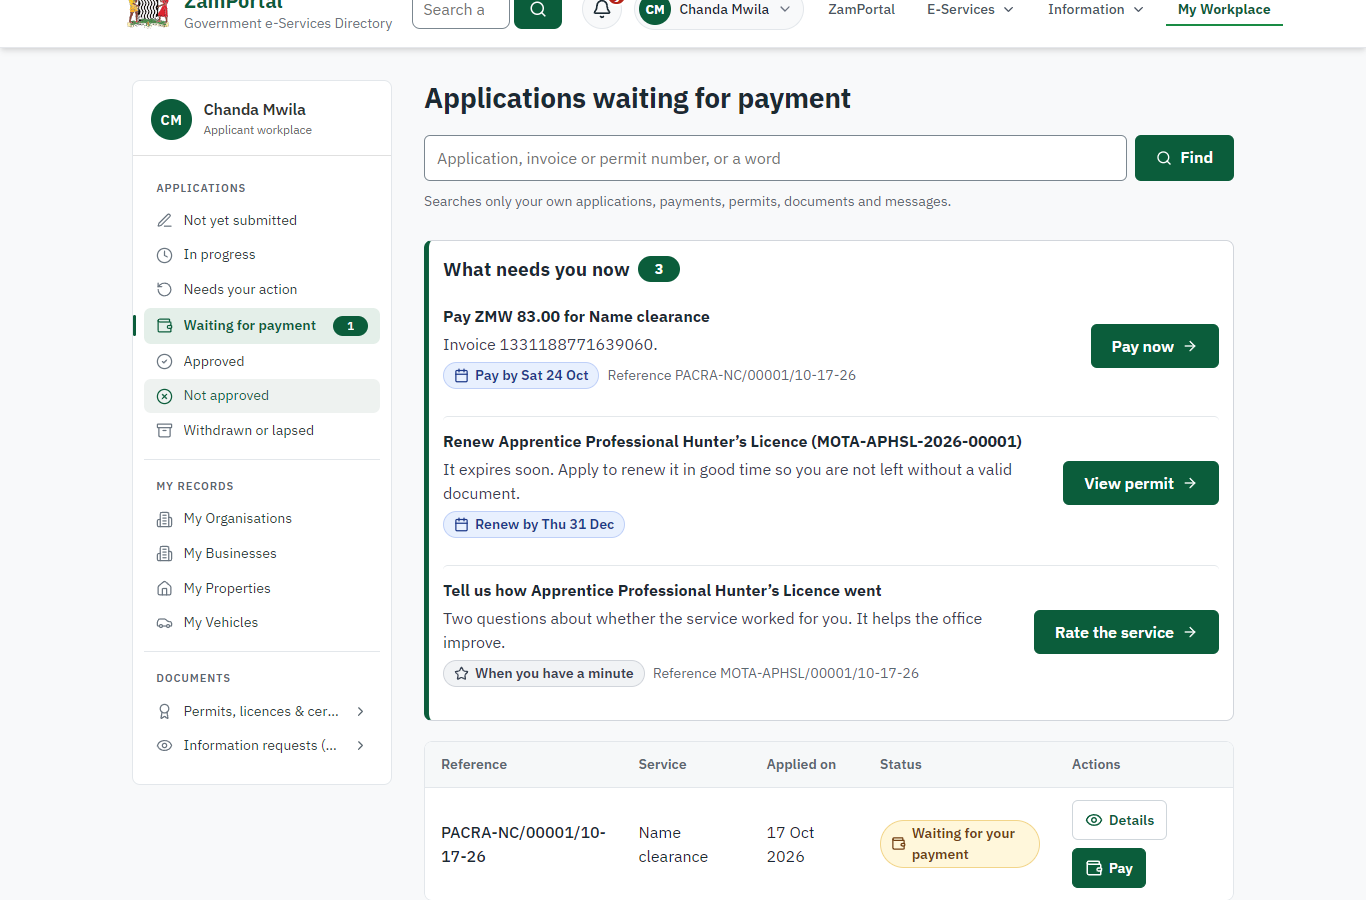Click the Applied on column header
This screenshot has width=1366, height=900.
pyautogui.click(x=801, y=765)
